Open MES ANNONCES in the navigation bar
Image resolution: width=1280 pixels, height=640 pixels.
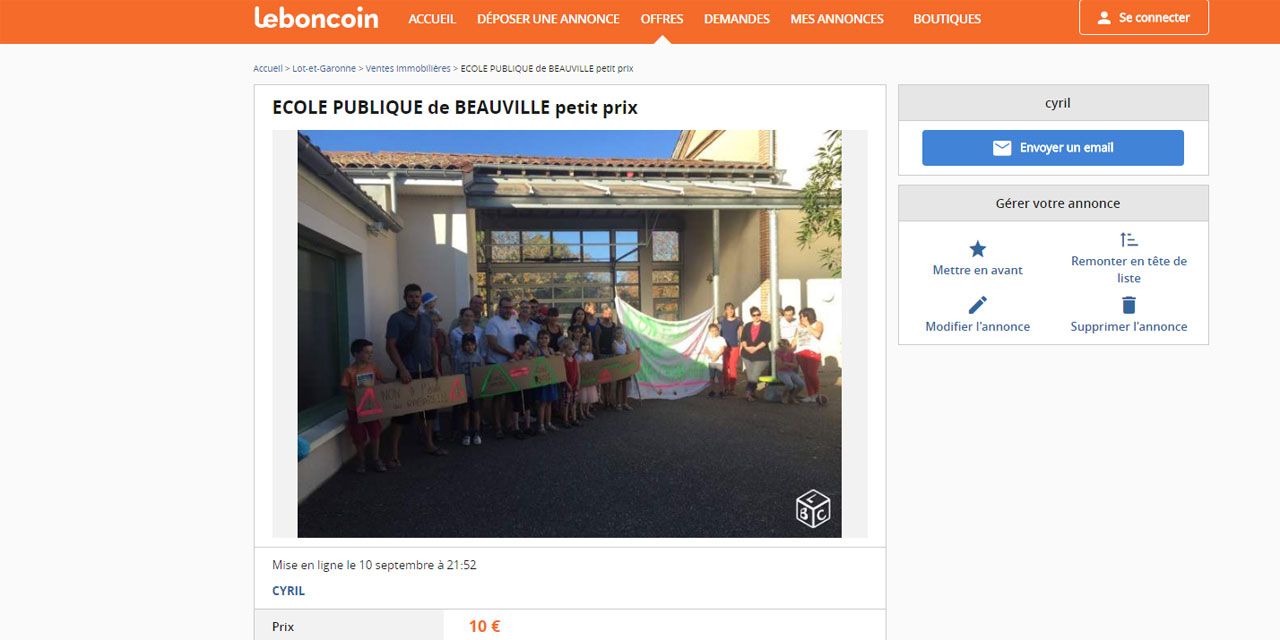tap(837, 19)
